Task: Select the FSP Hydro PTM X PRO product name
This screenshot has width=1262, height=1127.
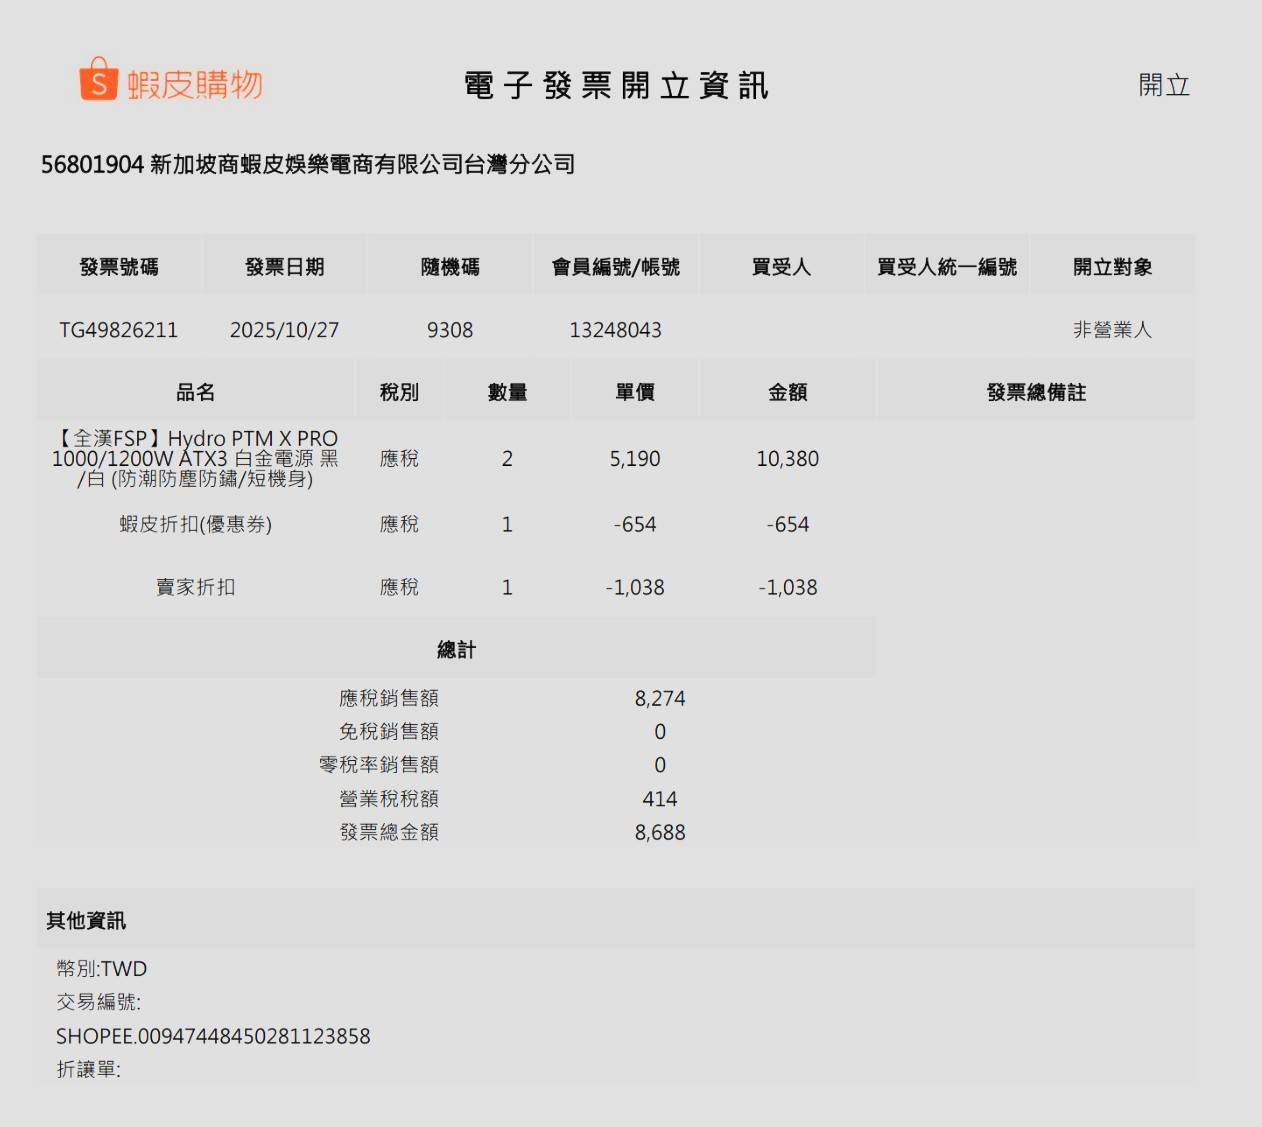Action: 195,458
